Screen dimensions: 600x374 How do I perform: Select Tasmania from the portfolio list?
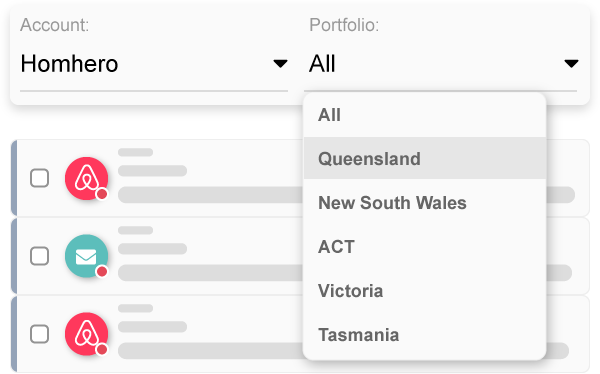coord(425,335)
